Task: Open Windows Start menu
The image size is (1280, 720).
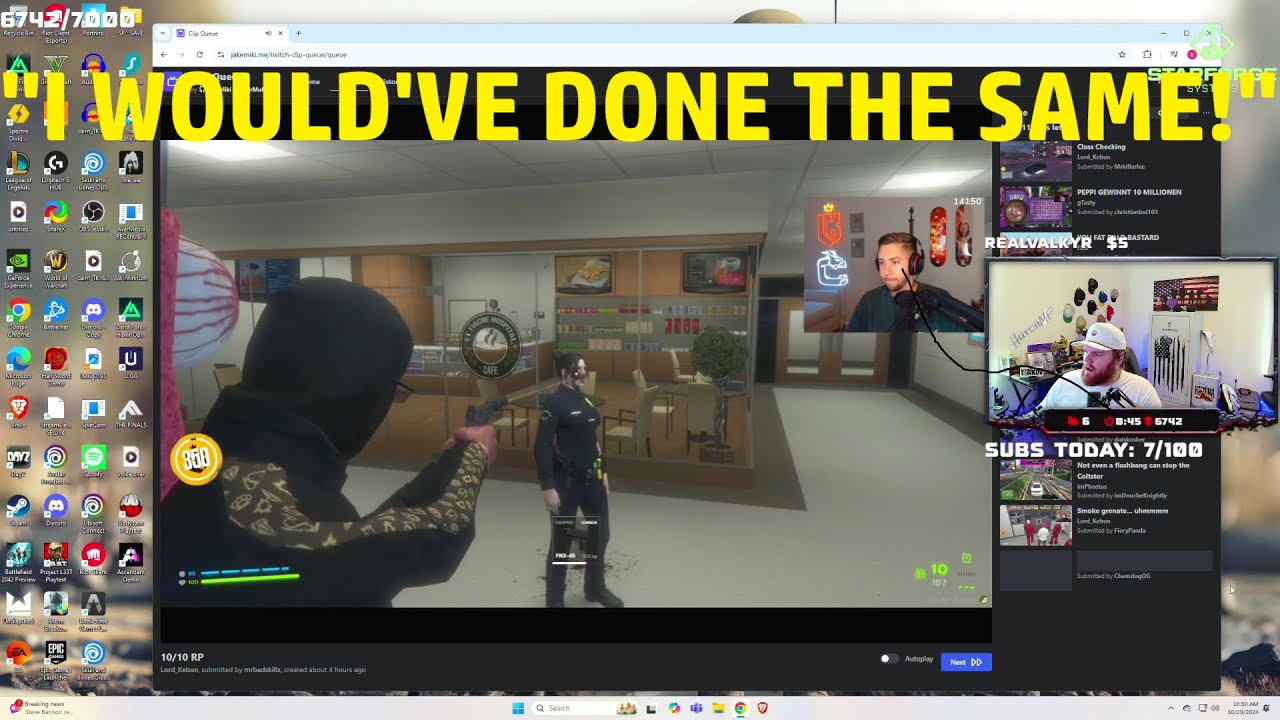Action: pyautogui.click(x=518, y=708)
